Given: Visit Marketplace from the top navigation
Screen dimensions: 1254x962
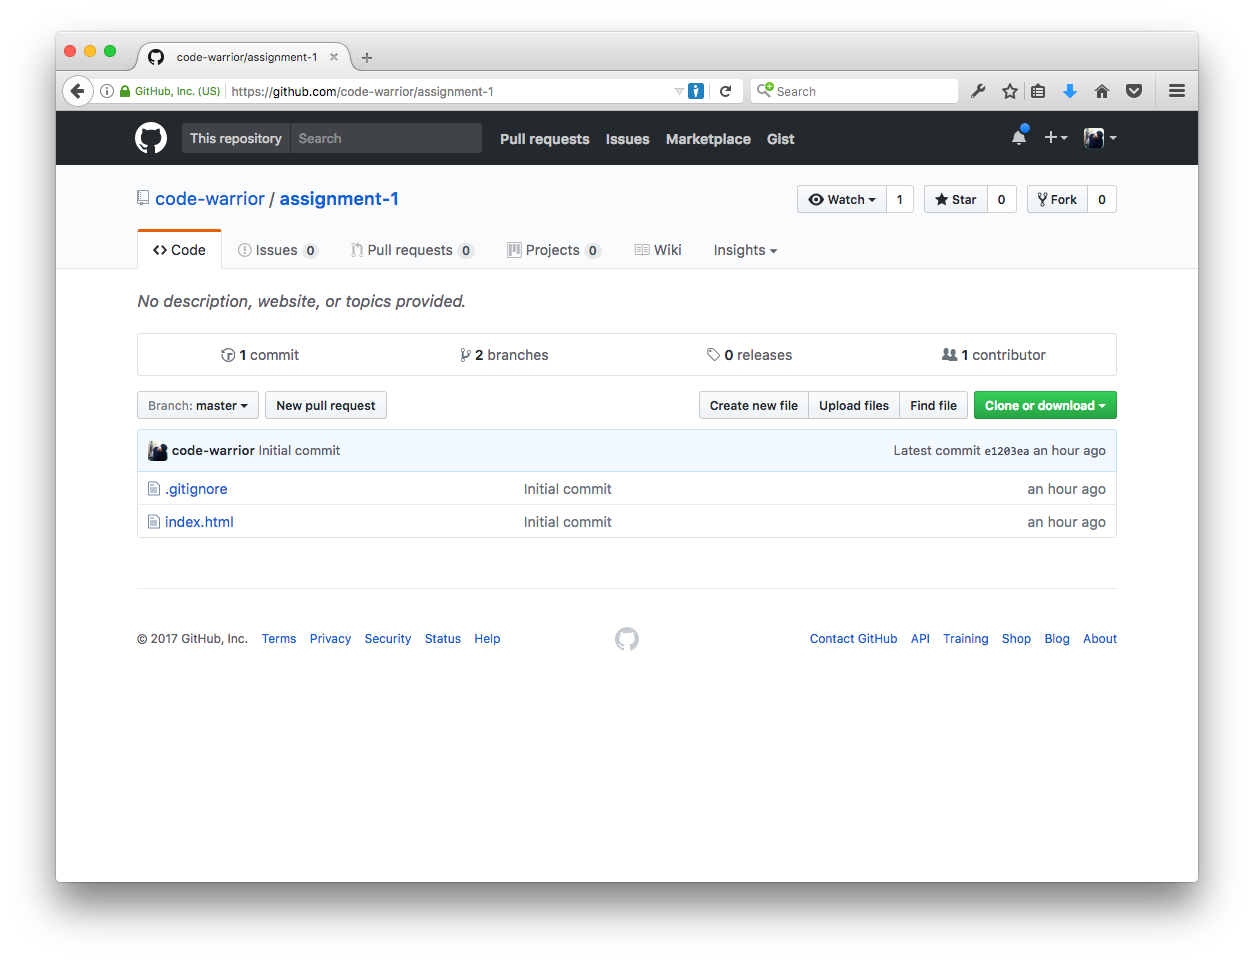Looking at the screenshot, I should tap(708, 139).
